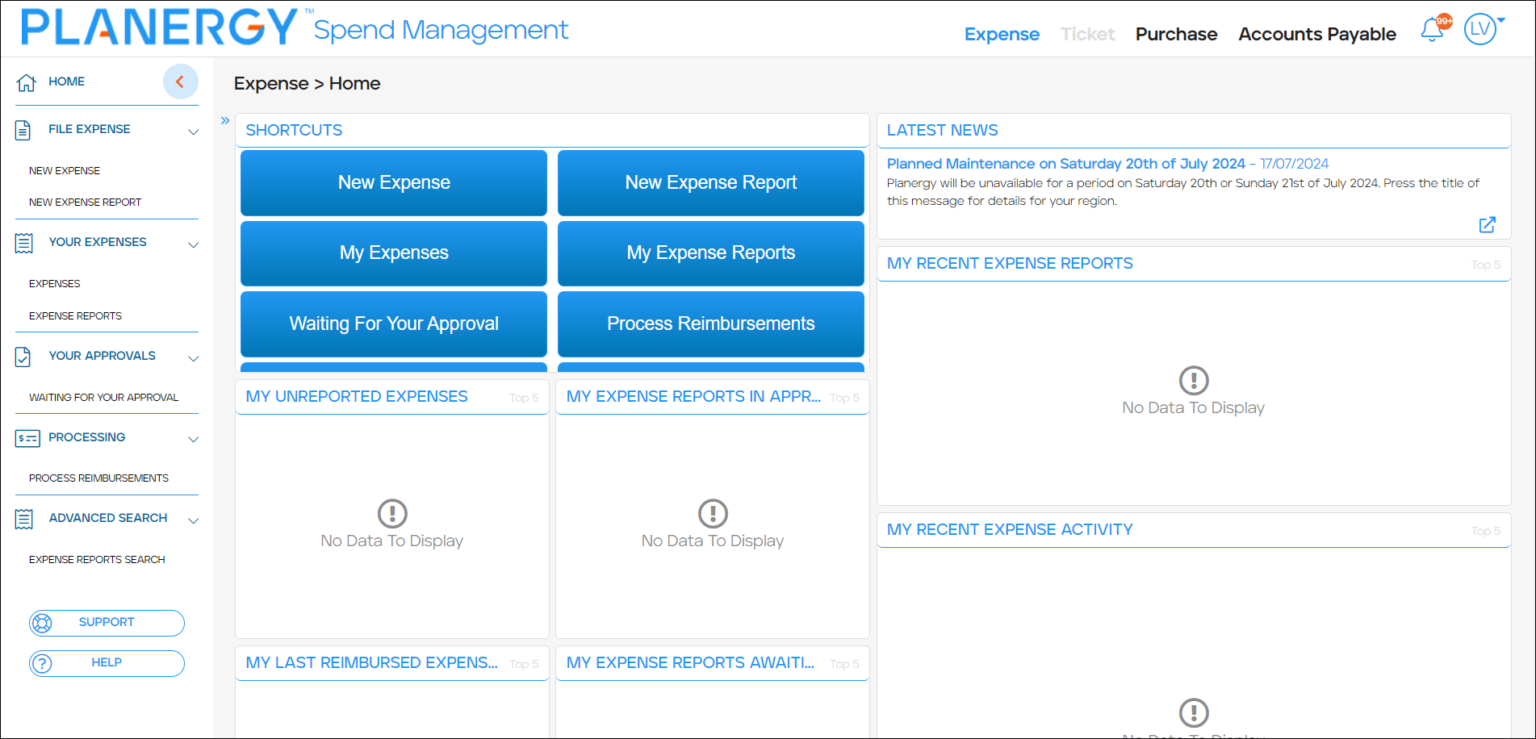1536x739 pixels.
Task: Click the Help question mark icon
Action: coord(42,662)
